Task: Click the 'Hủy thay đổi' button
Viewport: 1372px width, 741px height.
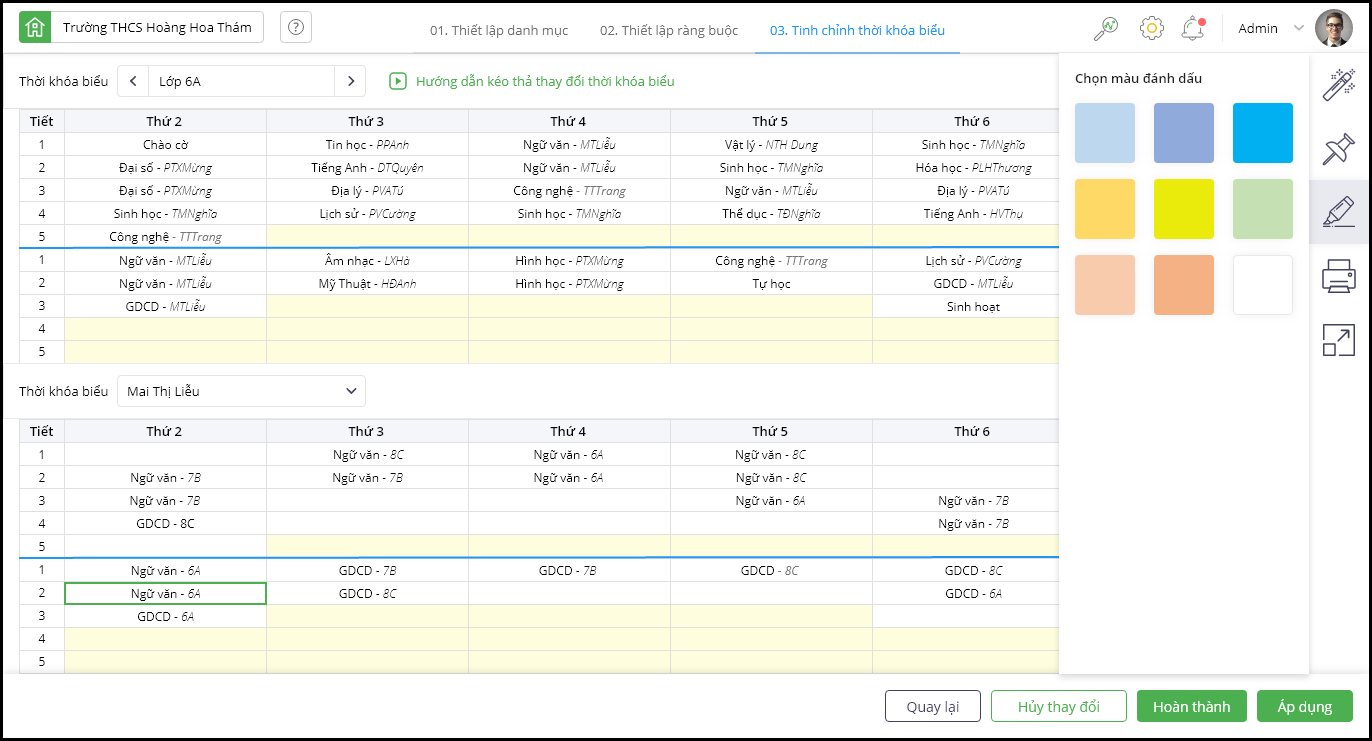Action: tap(1058, 706)
